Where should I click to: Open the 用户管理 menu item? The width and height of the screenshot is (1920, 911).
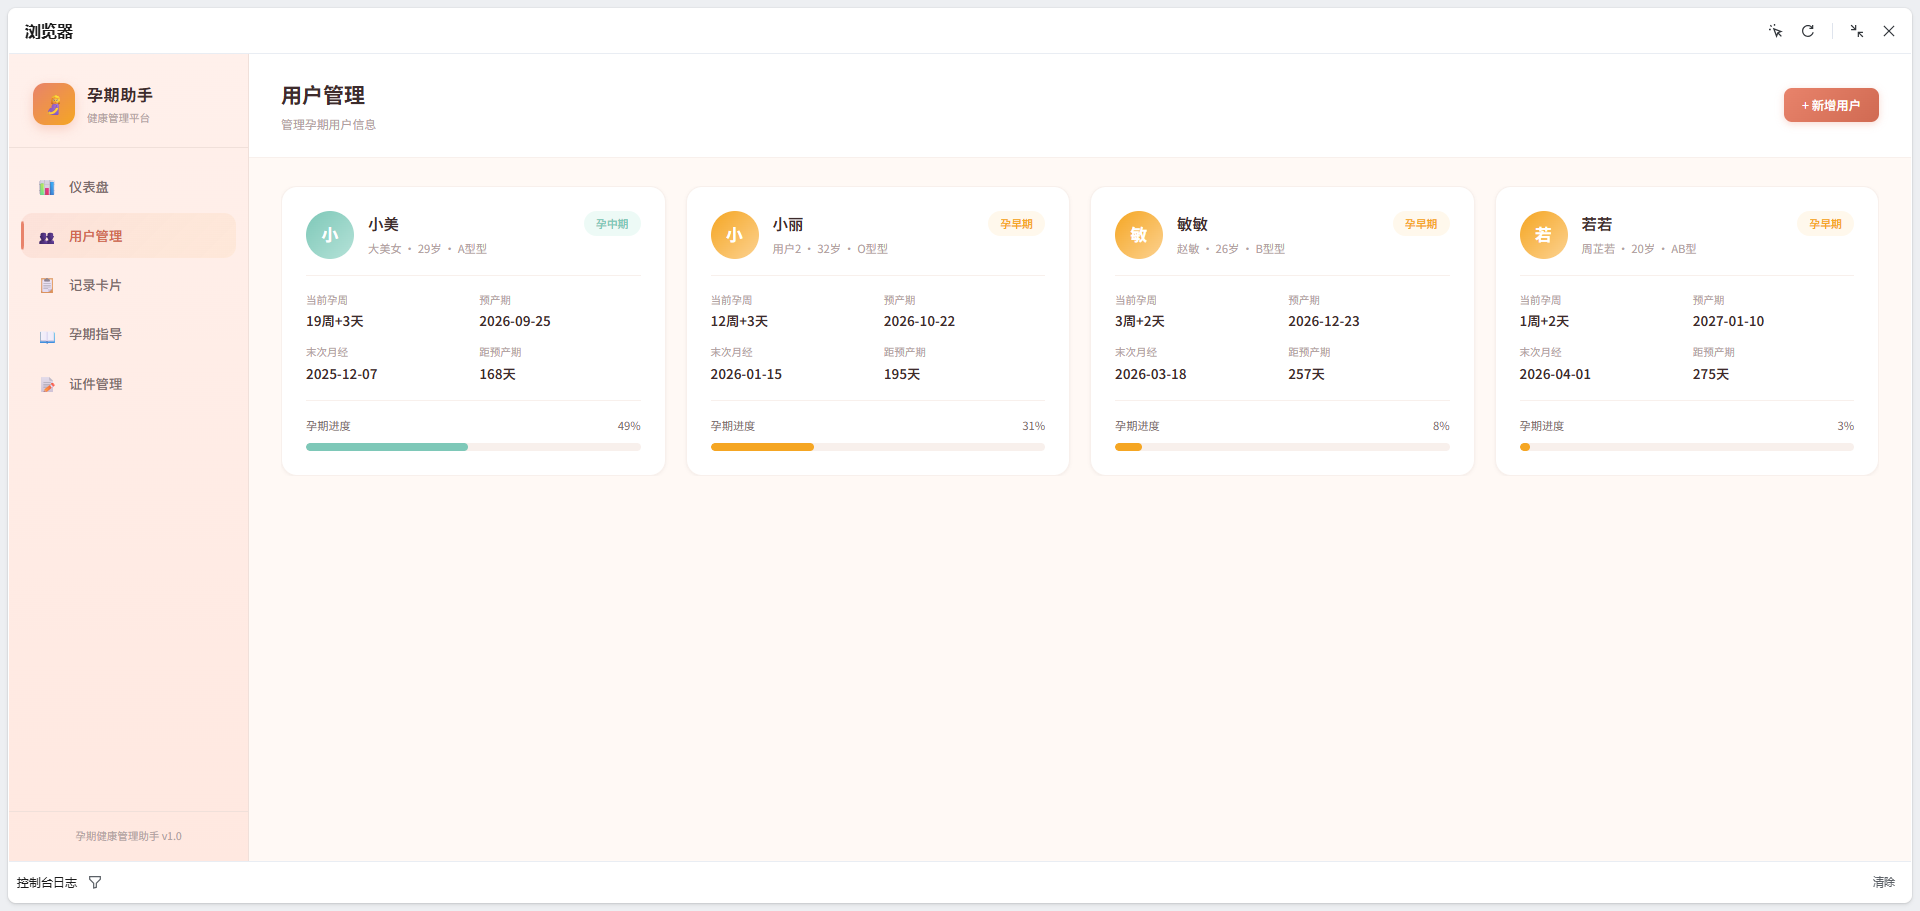(96, 237)
